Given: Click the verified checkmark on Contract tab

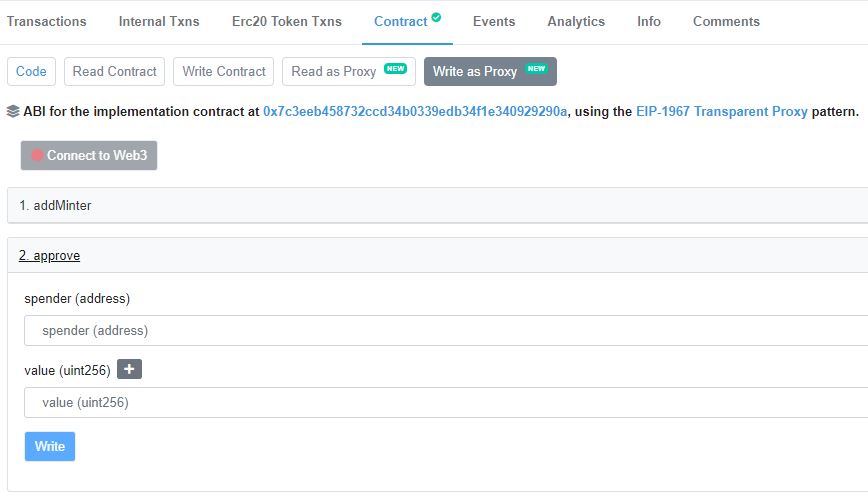Looking at the screenshot, I should 436,17.
